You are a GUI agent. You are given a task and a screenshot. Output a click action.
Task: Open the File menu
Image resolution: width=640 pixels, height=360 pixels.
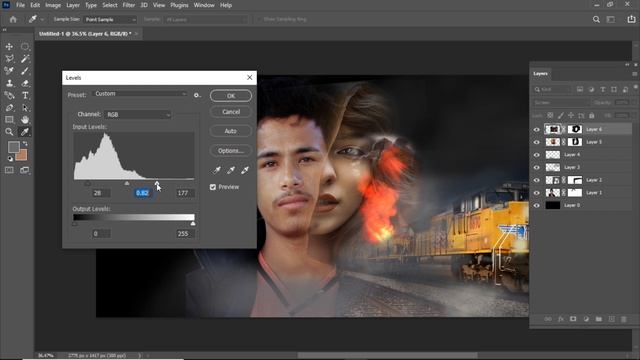coord(20,5)
